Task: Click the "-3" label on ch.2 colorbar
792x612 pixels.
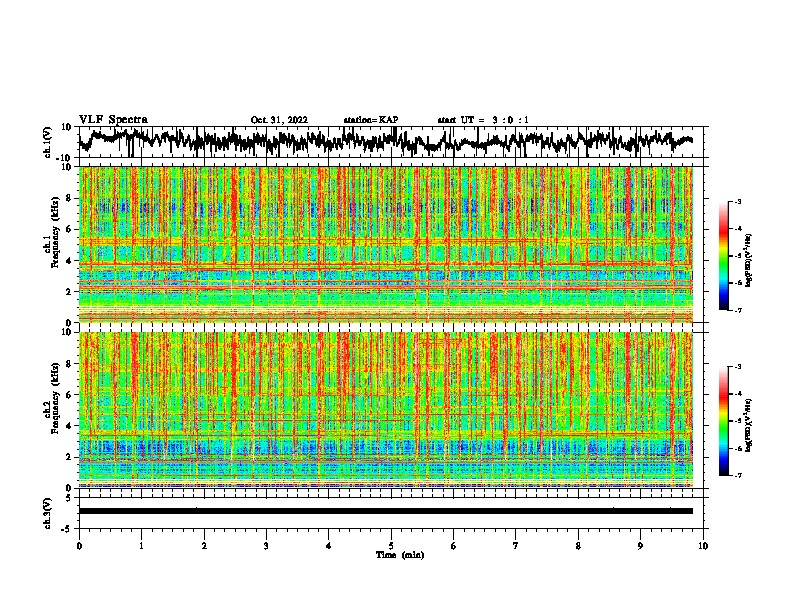Action: point(737,367)
